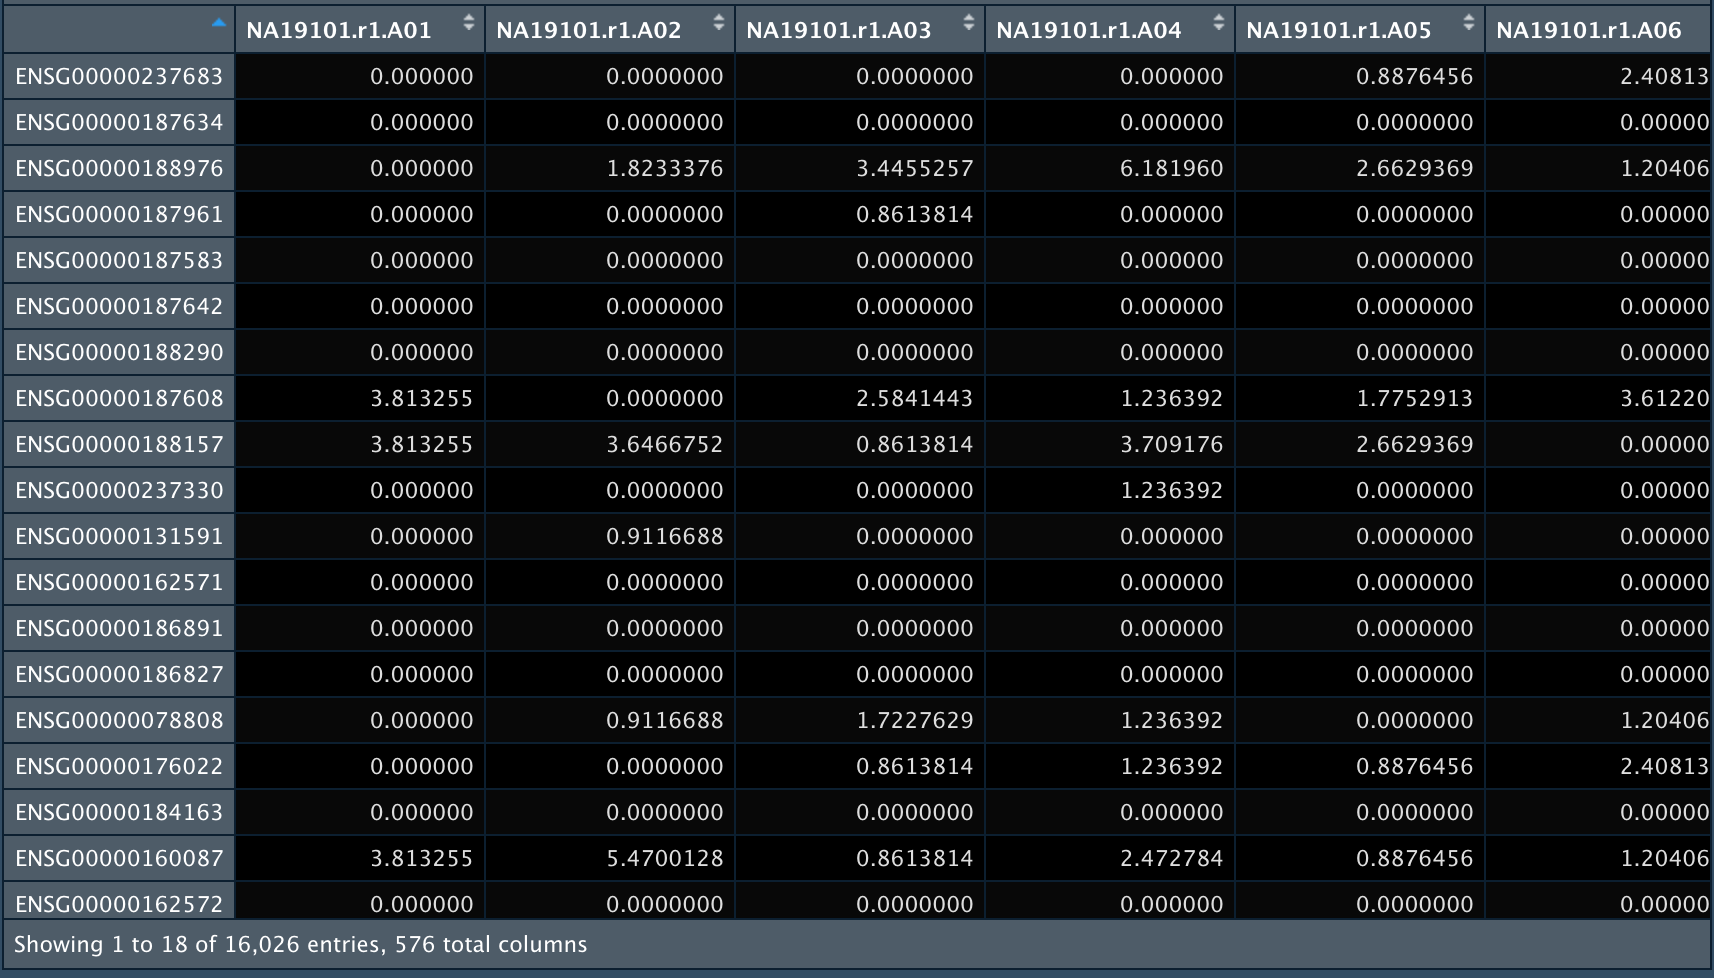Select A05 value 2.6629369 in ENSG00000188976 row
The image size is (1714, 978).
click(1415, 168)
